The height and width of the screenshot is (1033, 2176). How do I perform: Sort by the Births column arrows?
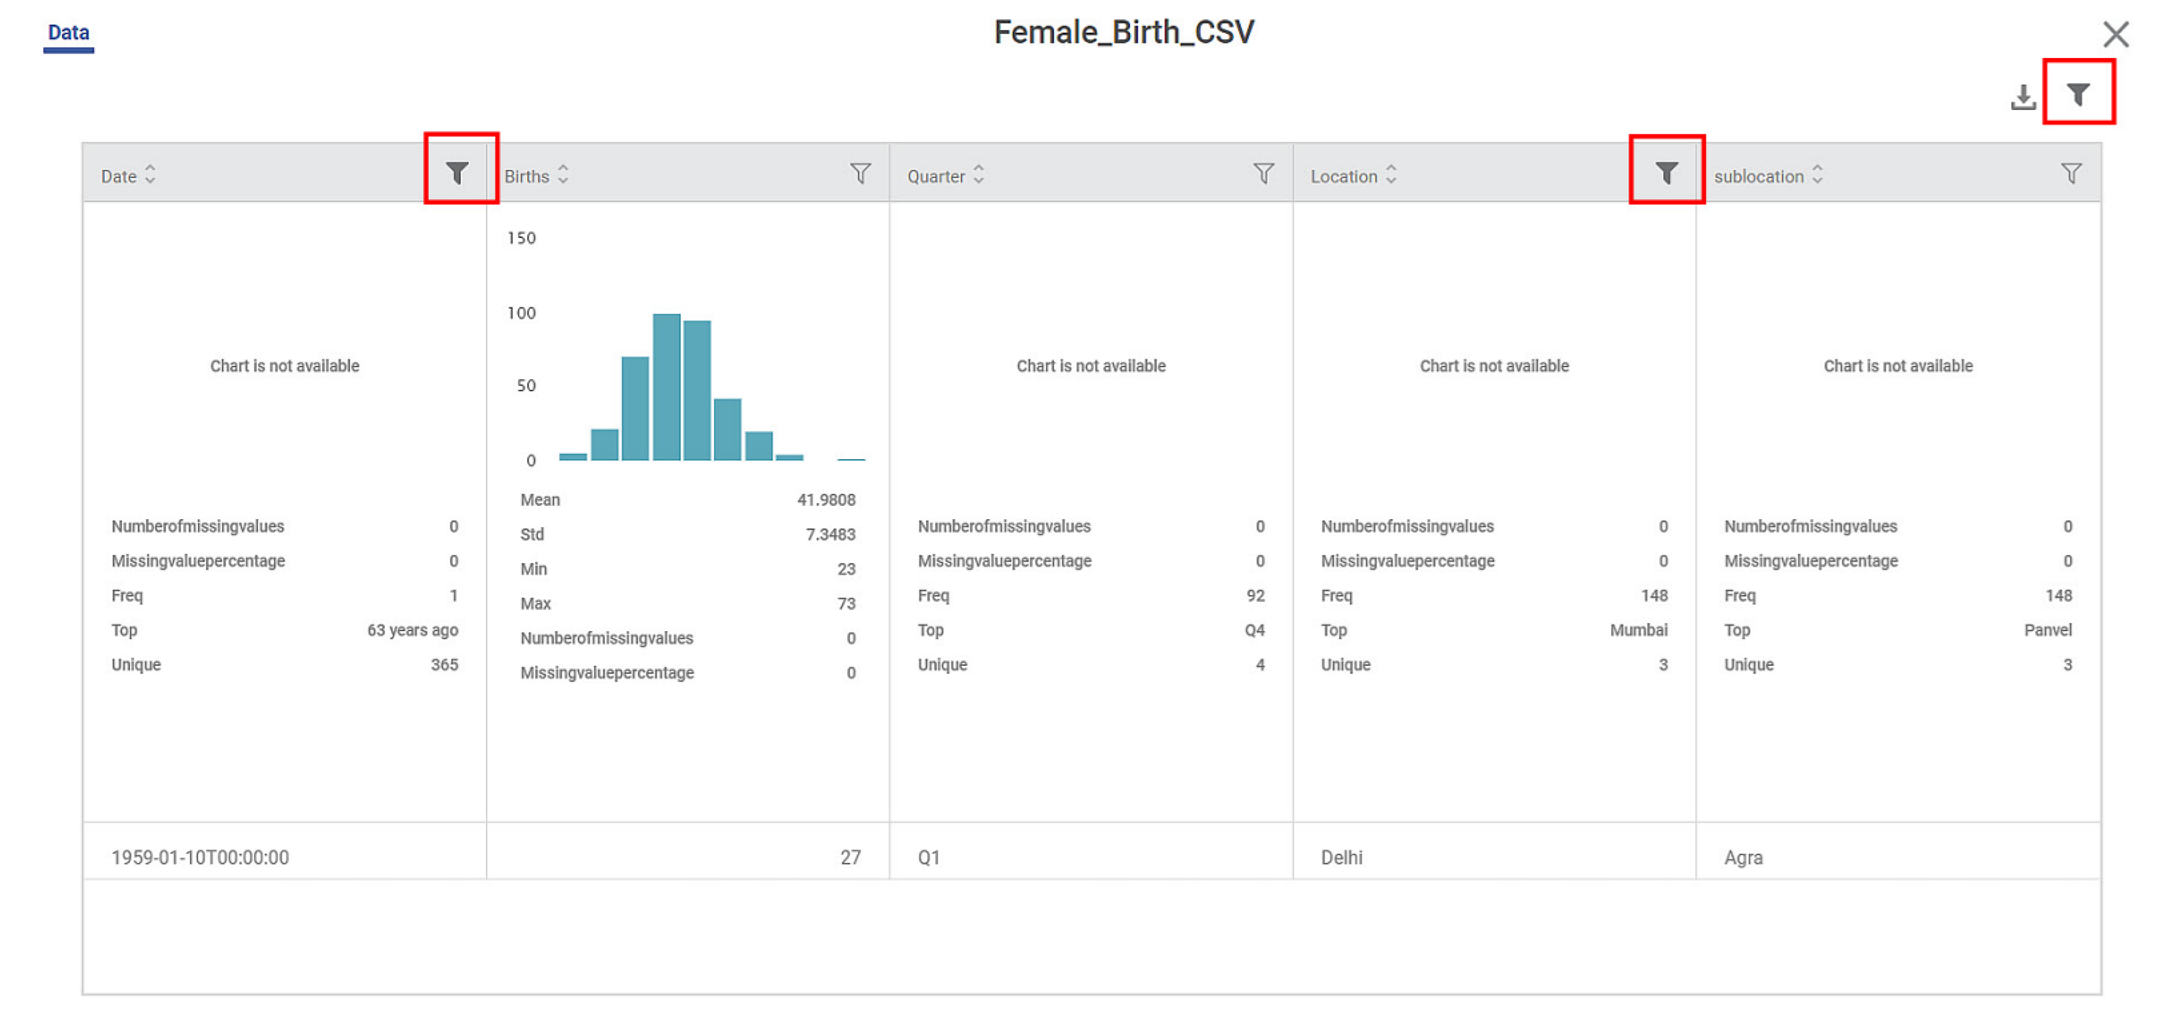click(x=564, y=175)
